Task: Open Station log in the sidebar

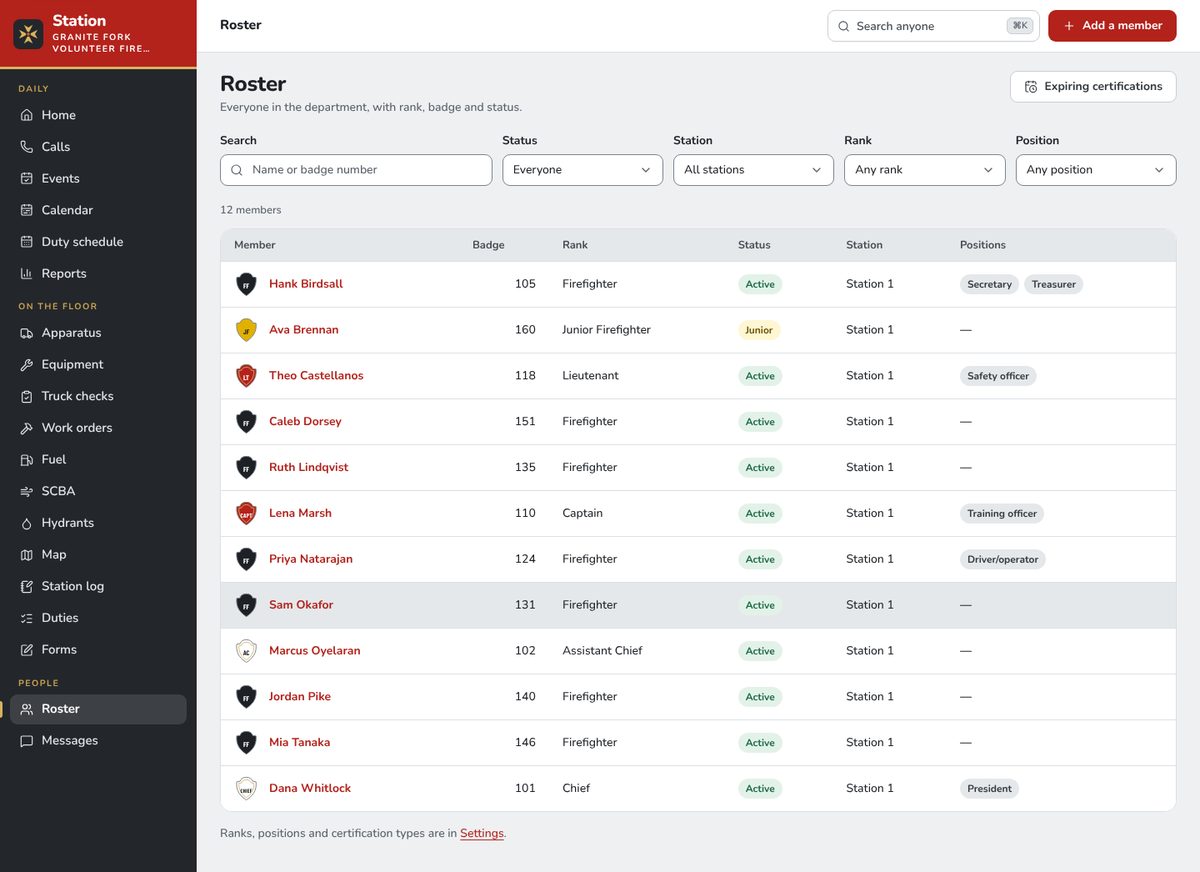Action: click(98, 586)
